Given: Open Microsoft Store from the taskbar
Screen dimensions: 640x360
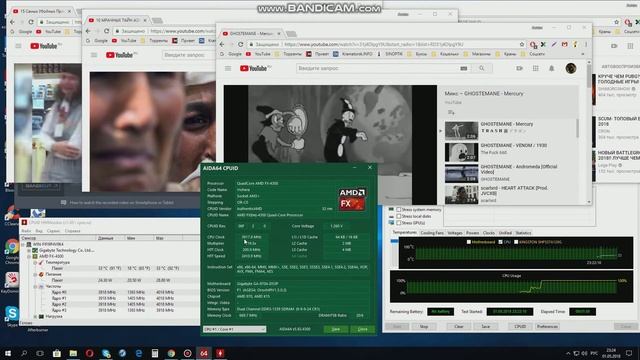Looking at the screenshot, I should pyautogui.click(x=57, y=353).
